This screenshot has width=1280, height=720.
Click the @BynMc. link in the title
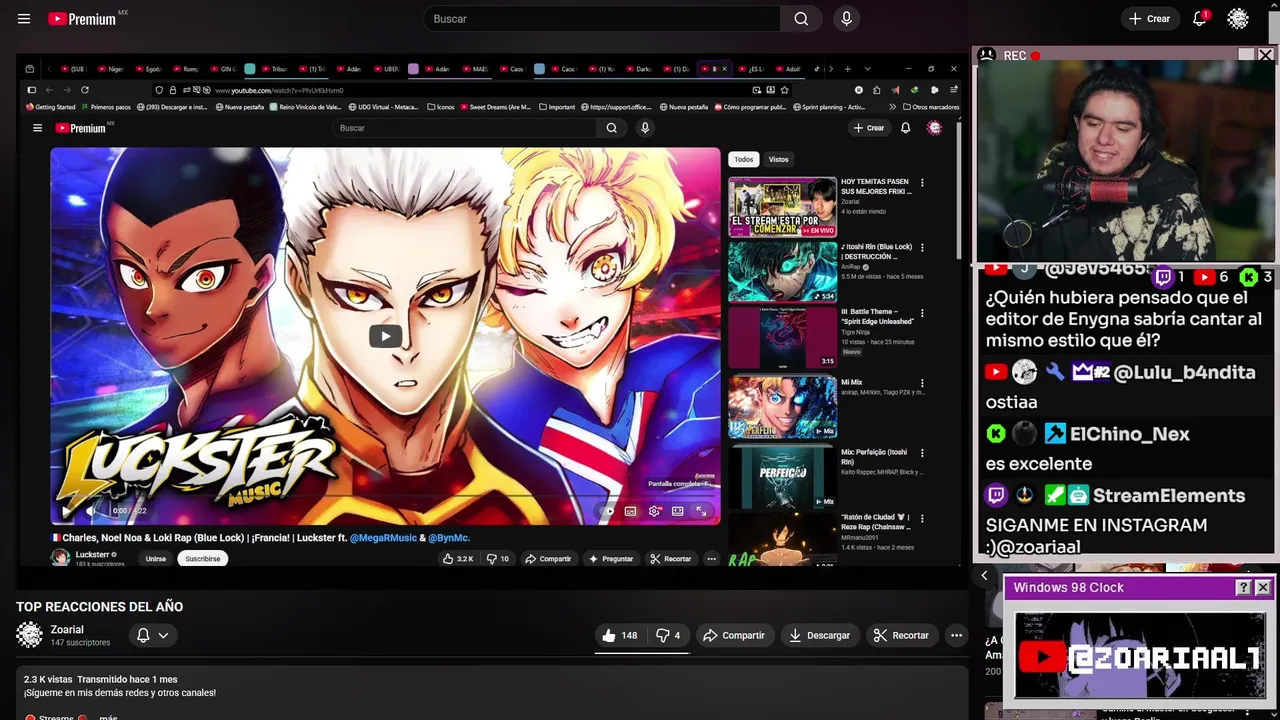449,538
